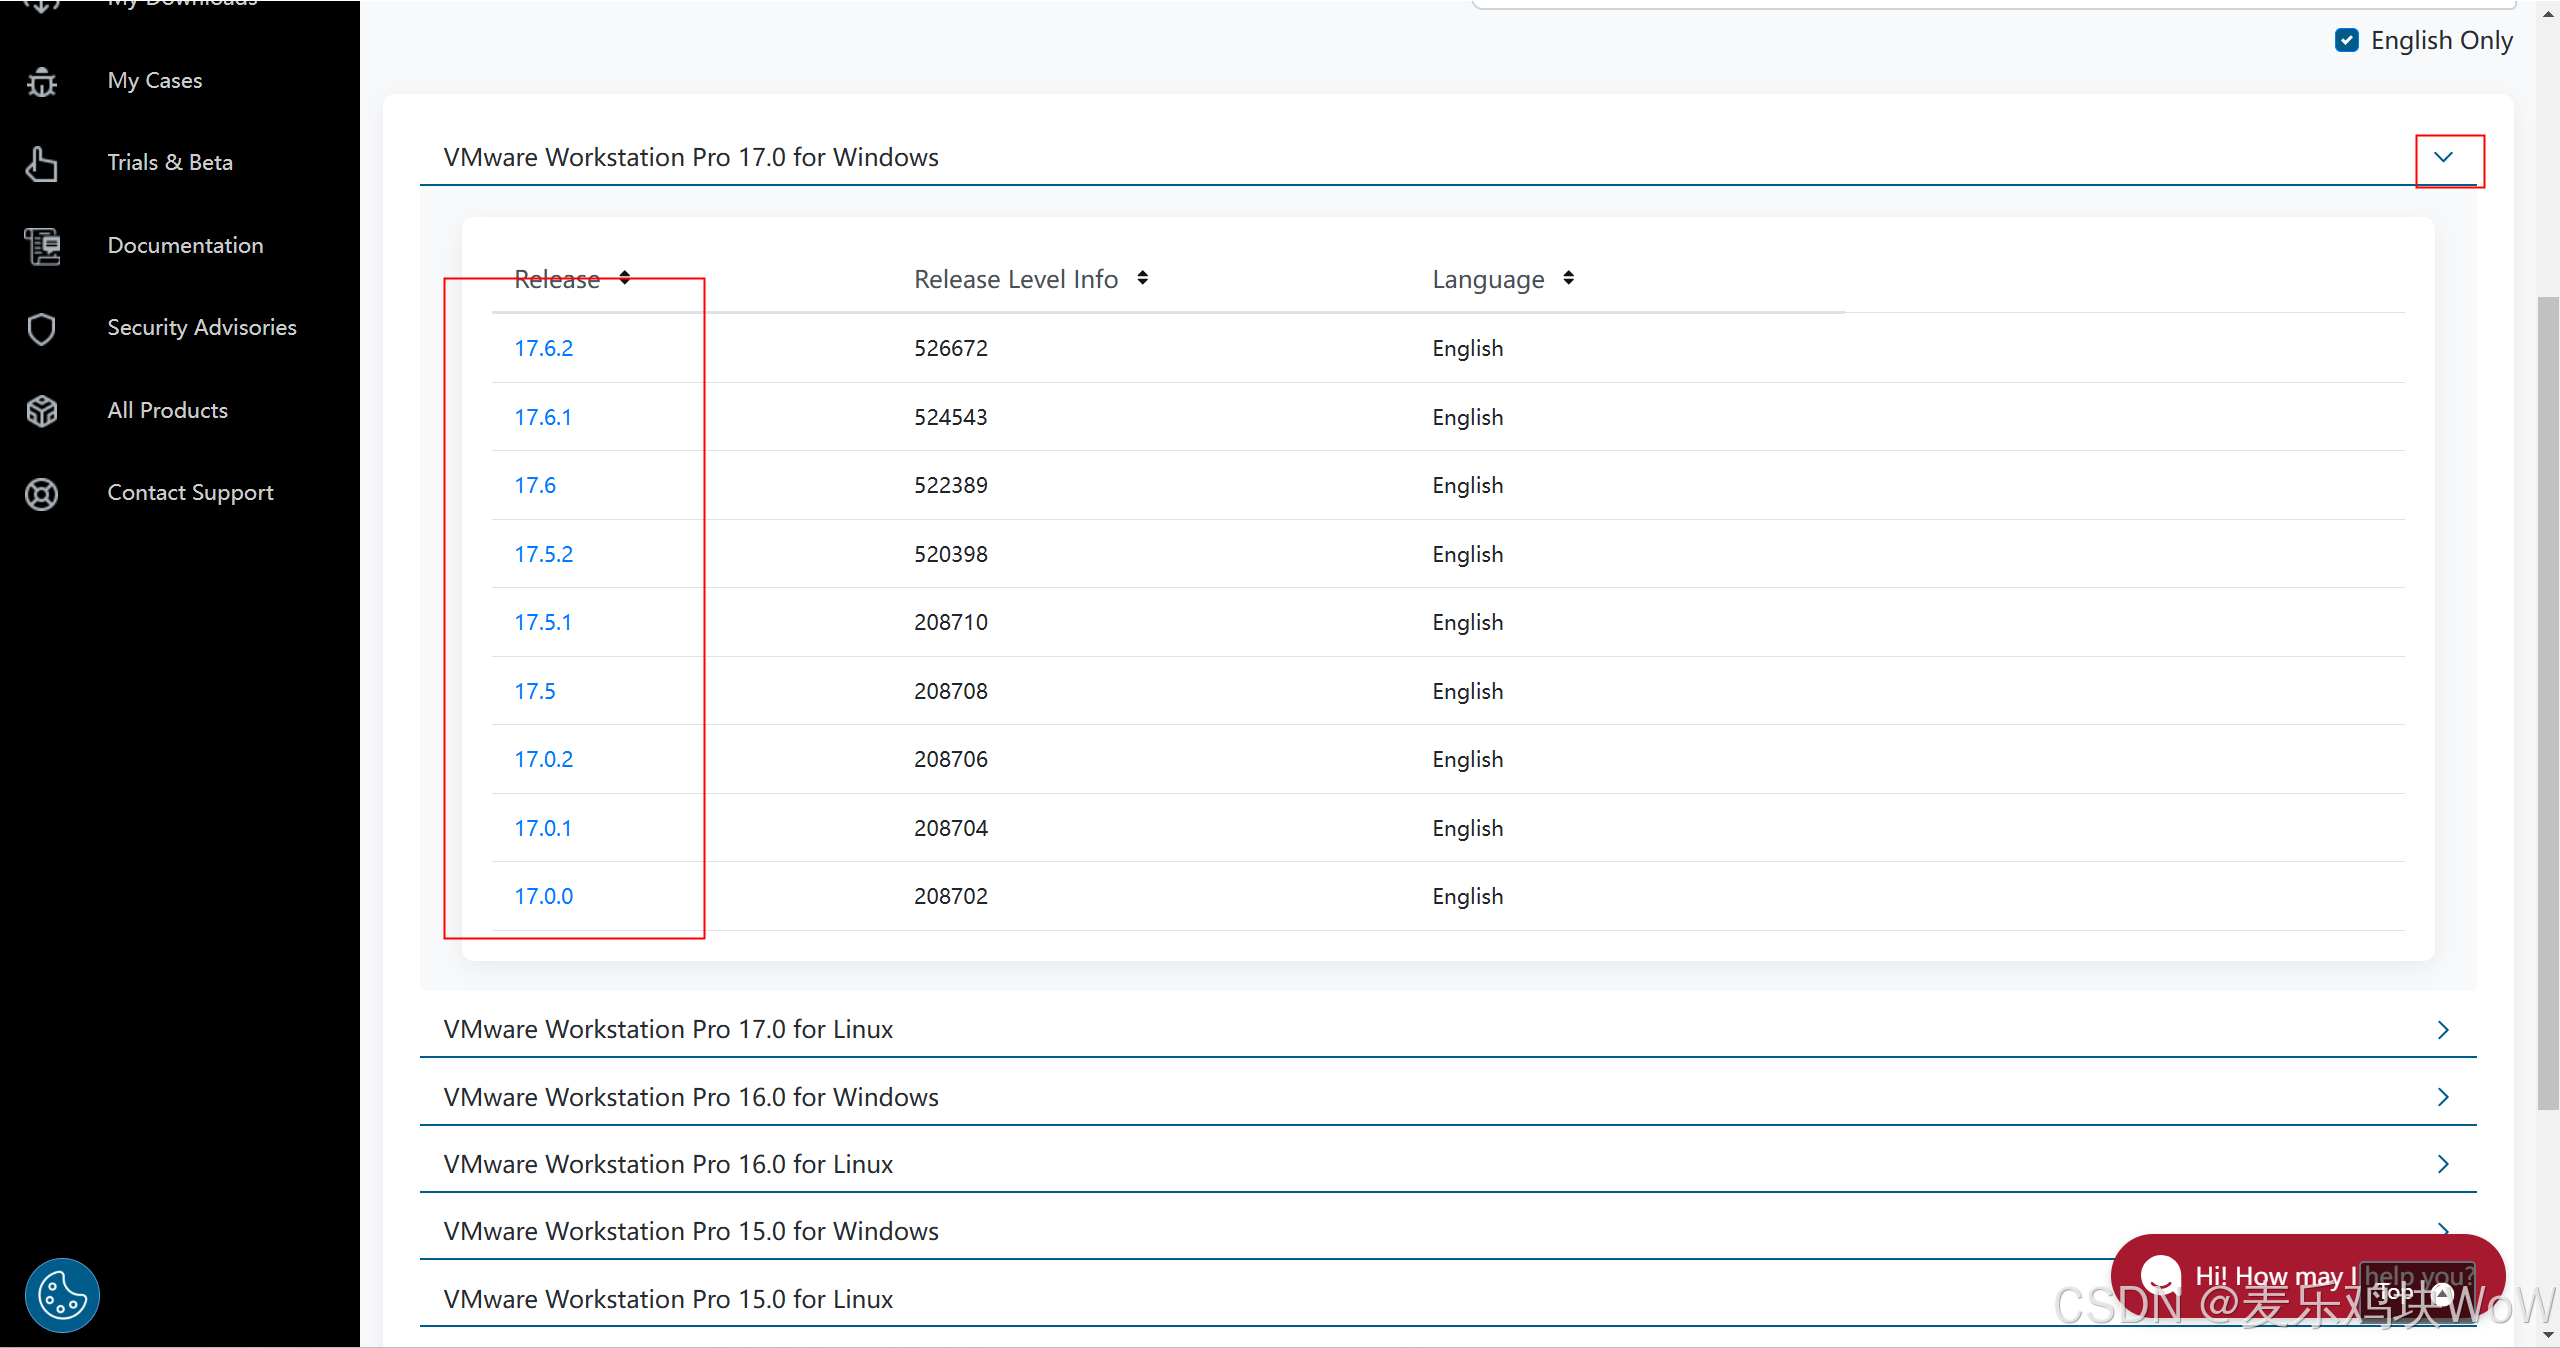Image resolution: width=2560 pixels, height=1348 pixels.
Task: Click the Documentation sidebar icon
Action: (43, 246)
